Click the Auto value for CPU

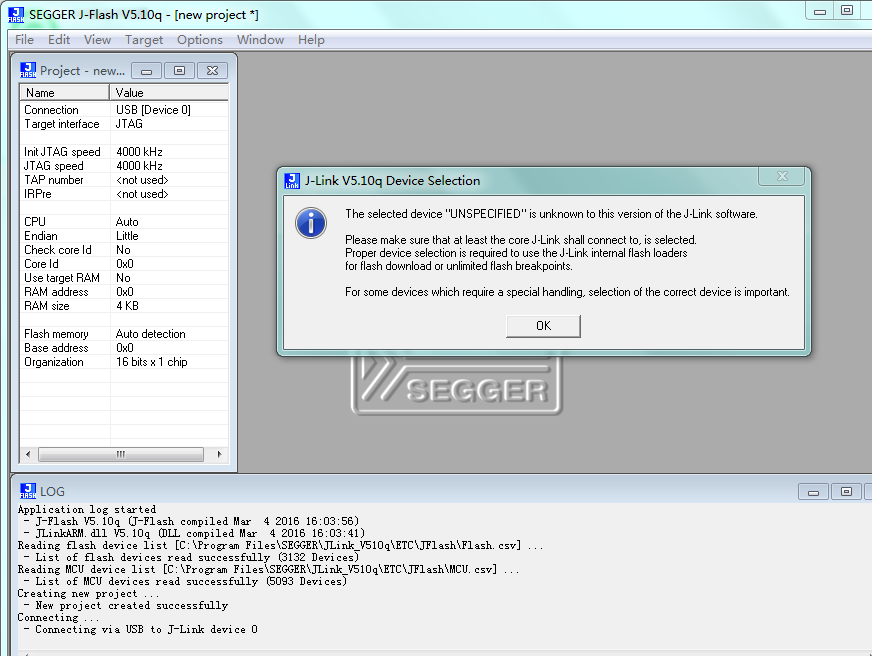click(x=127, y=222)
